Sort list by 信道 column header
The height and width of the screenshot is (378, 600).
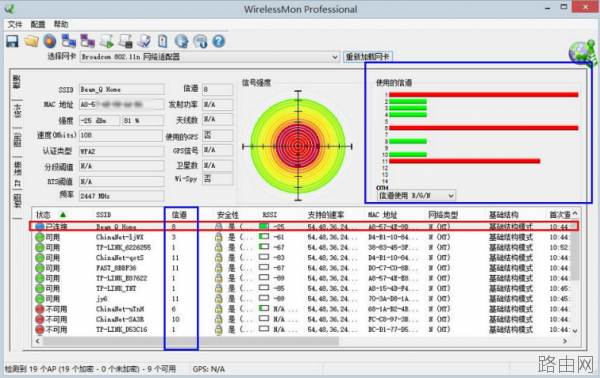point(179,215)
